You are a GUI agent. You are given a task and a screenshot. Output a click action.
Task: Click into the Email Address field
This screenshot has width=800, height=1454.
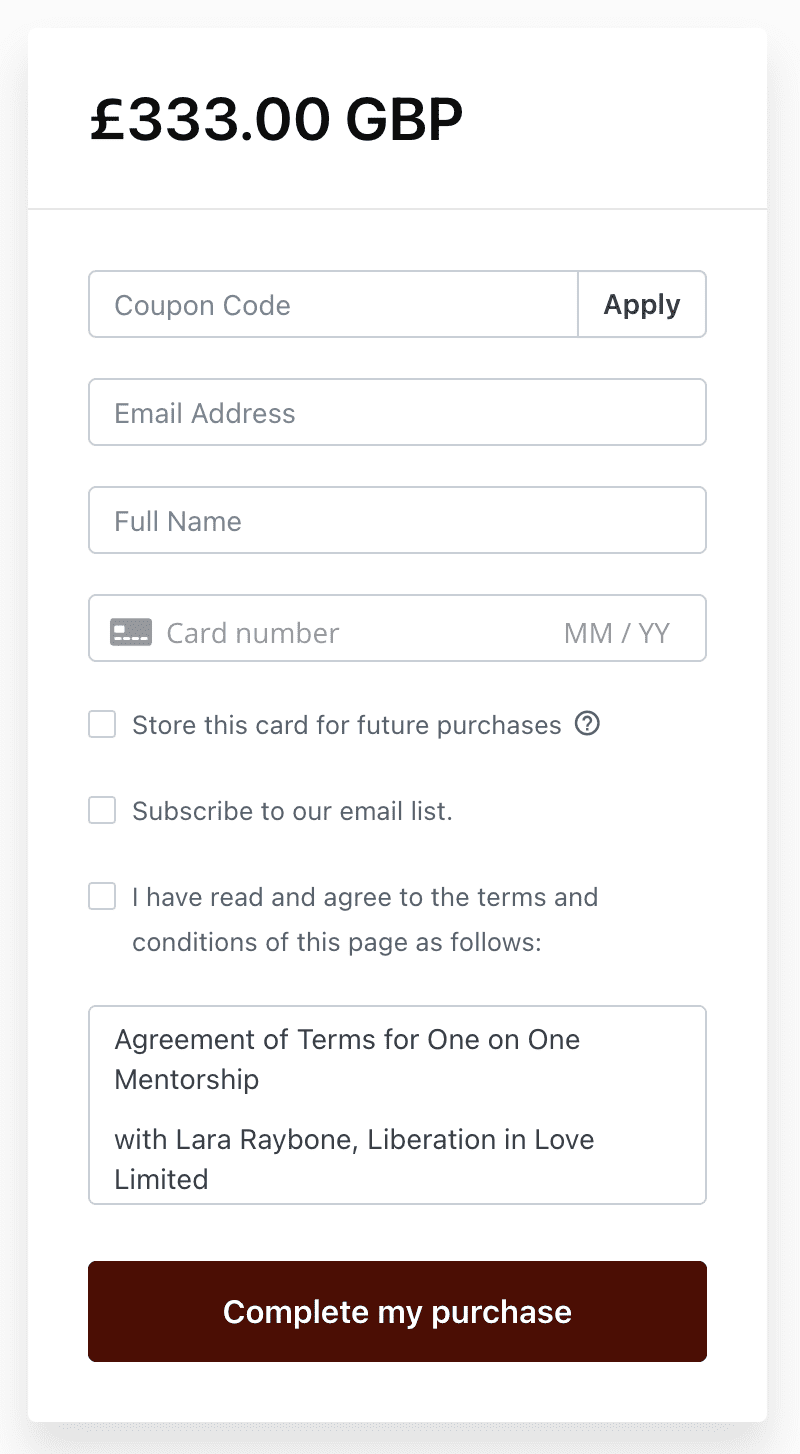point(397,412)
